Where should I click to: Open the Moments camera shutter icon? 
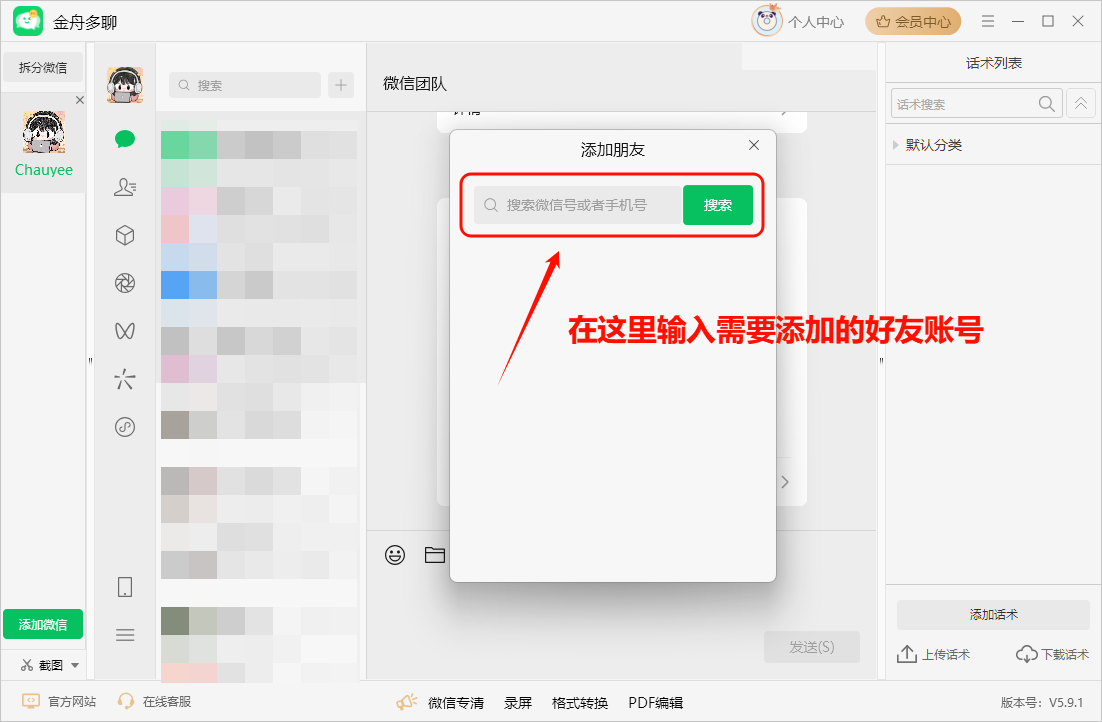point(125,283)
